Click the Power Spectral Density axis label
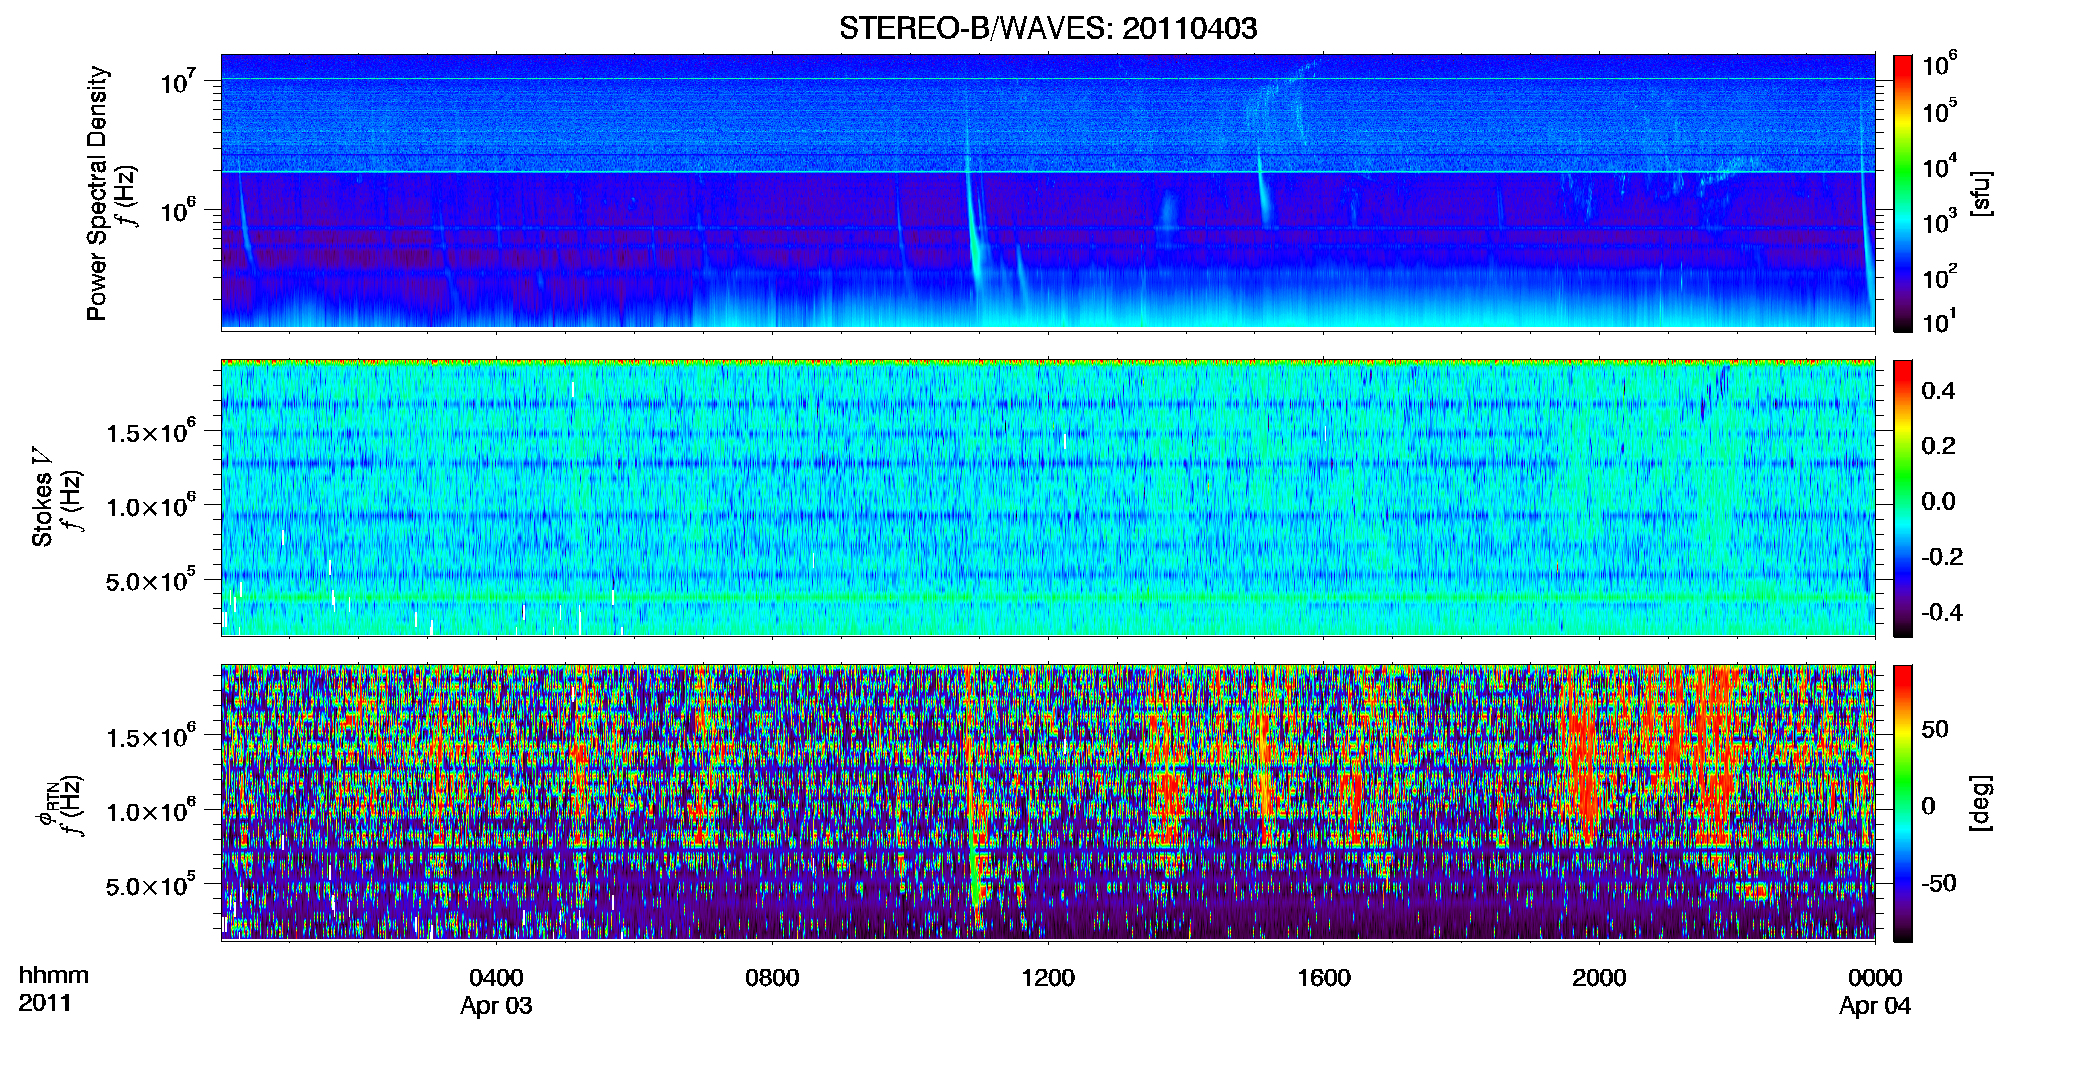 [97, 193]
